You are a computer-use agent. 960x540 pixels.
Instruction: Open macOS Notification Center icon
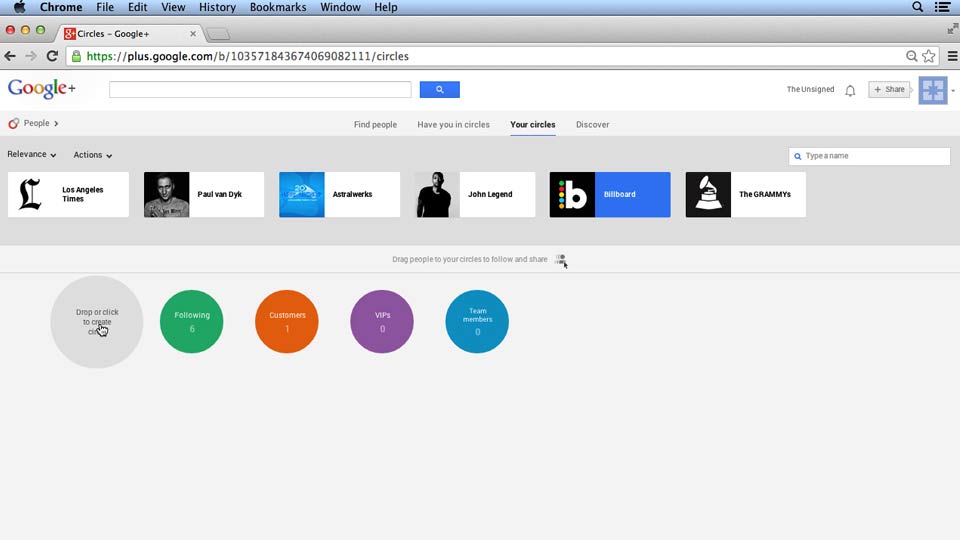point(943,7)
